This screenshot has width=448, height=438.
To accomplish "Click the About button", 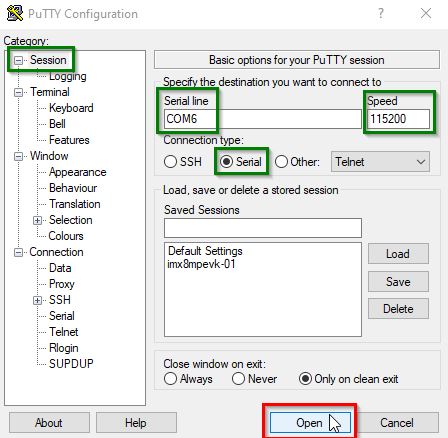I will click(x=49, y=423).
